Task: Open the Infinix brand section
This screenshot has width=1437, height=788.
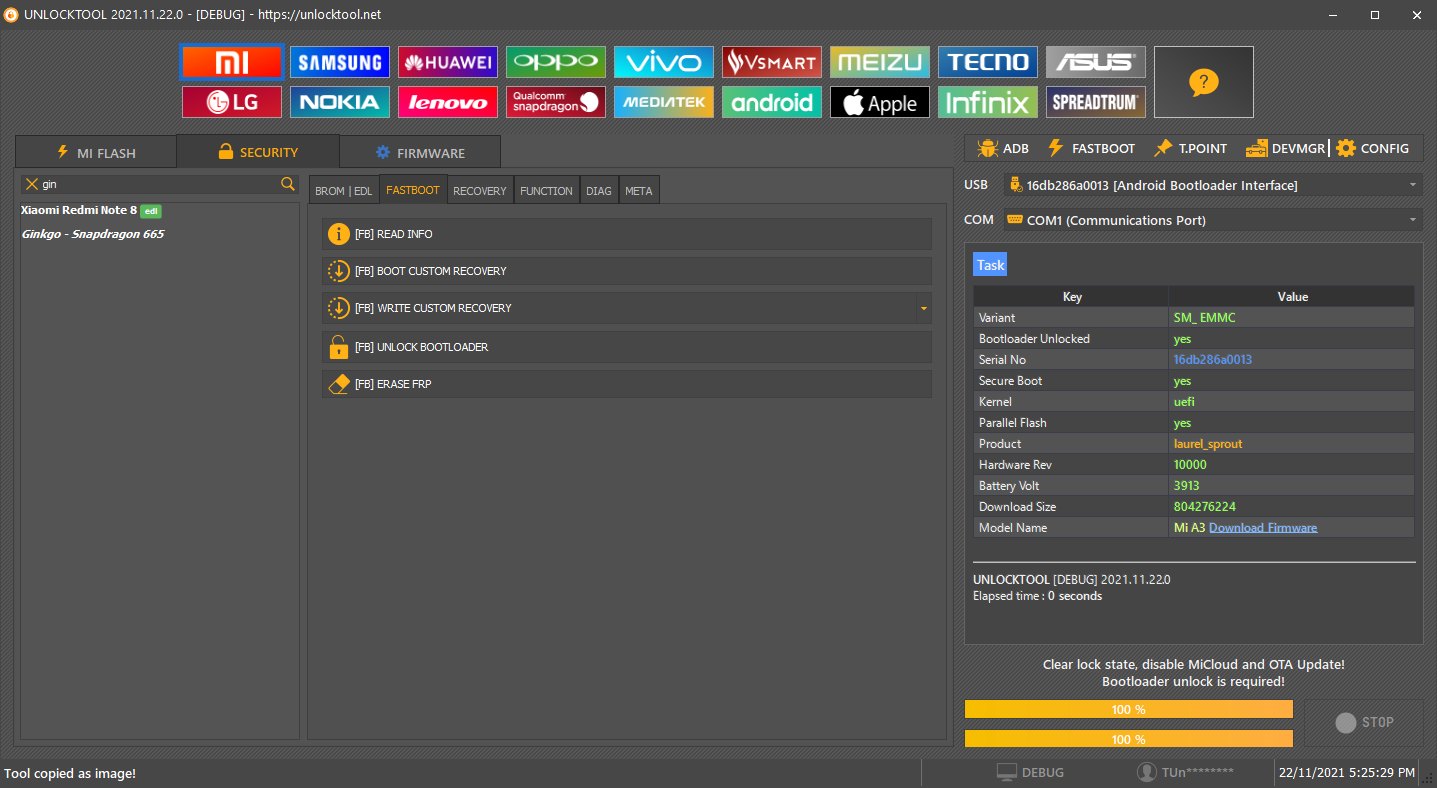Action: pyautogui.click(x=988, y=102)
